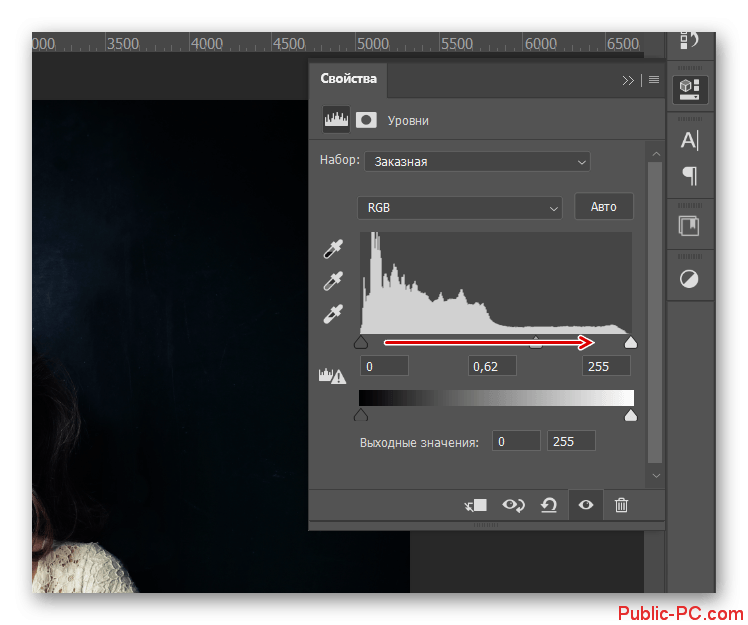Click the Авто button
The height and width of the screenshot is (625, 748).
(x=603, y=207)
